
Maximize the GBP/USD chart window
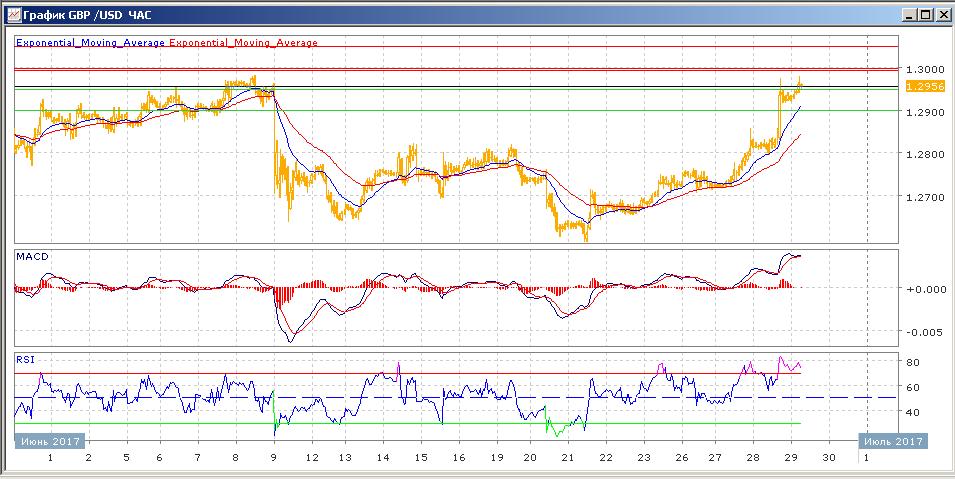click(x=924, y=15)
